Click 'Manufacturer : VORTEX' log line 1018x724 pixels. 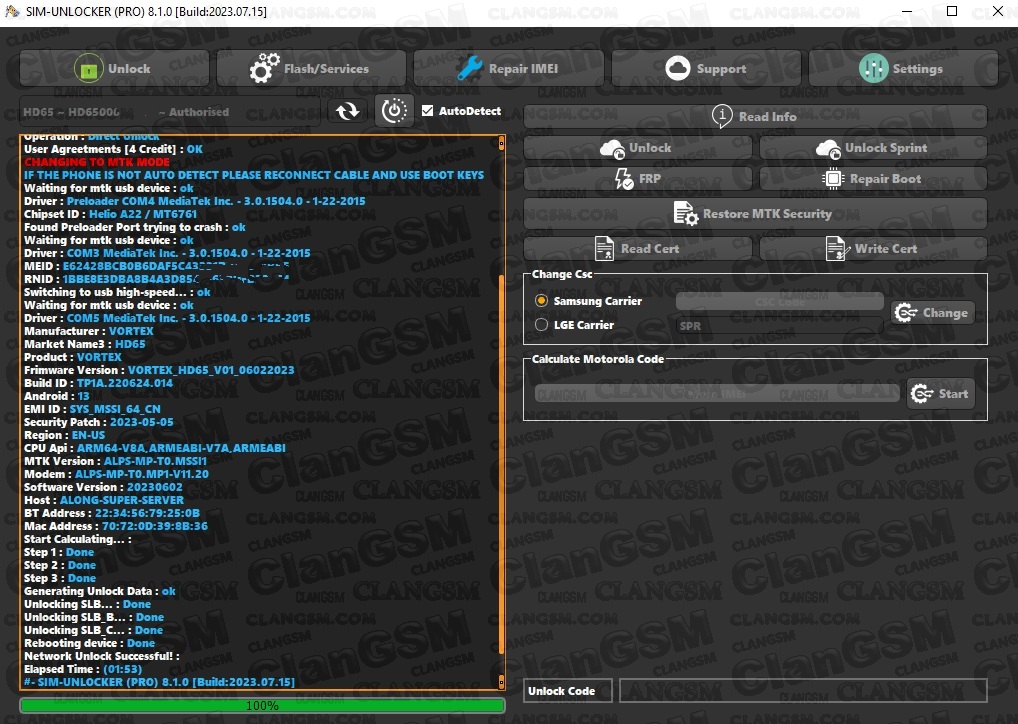tap(88, 331)
